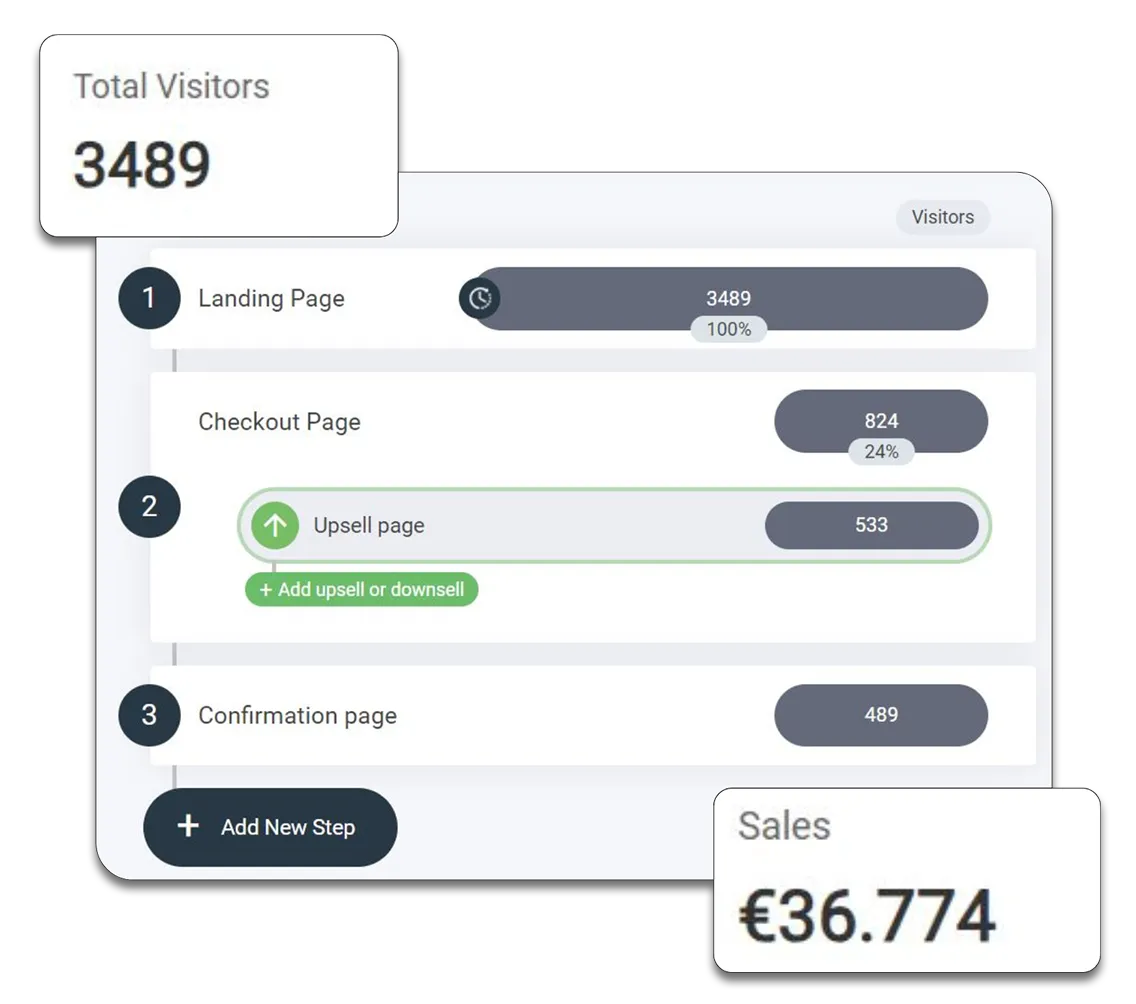This screenshot has height=1004, width=1136.
Task: Select the Checkout Page step label
Action: pos(279,422)
